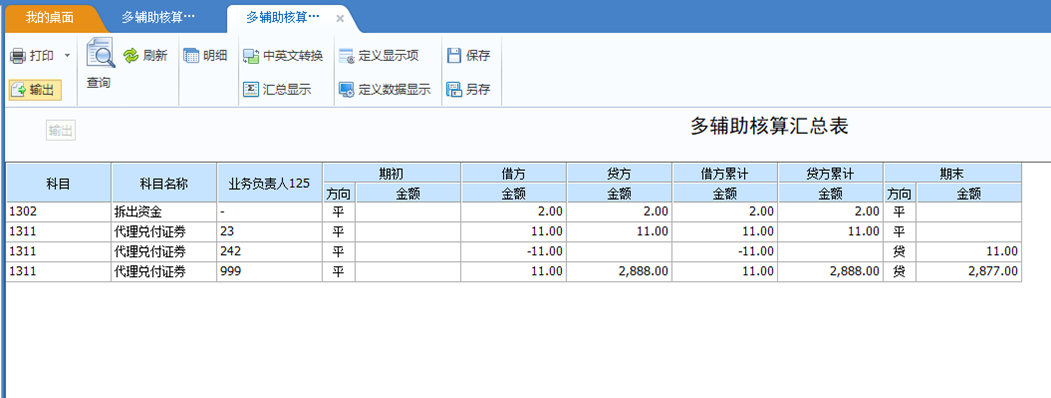Click the 汇总显示 summary display icon
Viewport: 1051px width, 398px height.
tap(251, 89)
